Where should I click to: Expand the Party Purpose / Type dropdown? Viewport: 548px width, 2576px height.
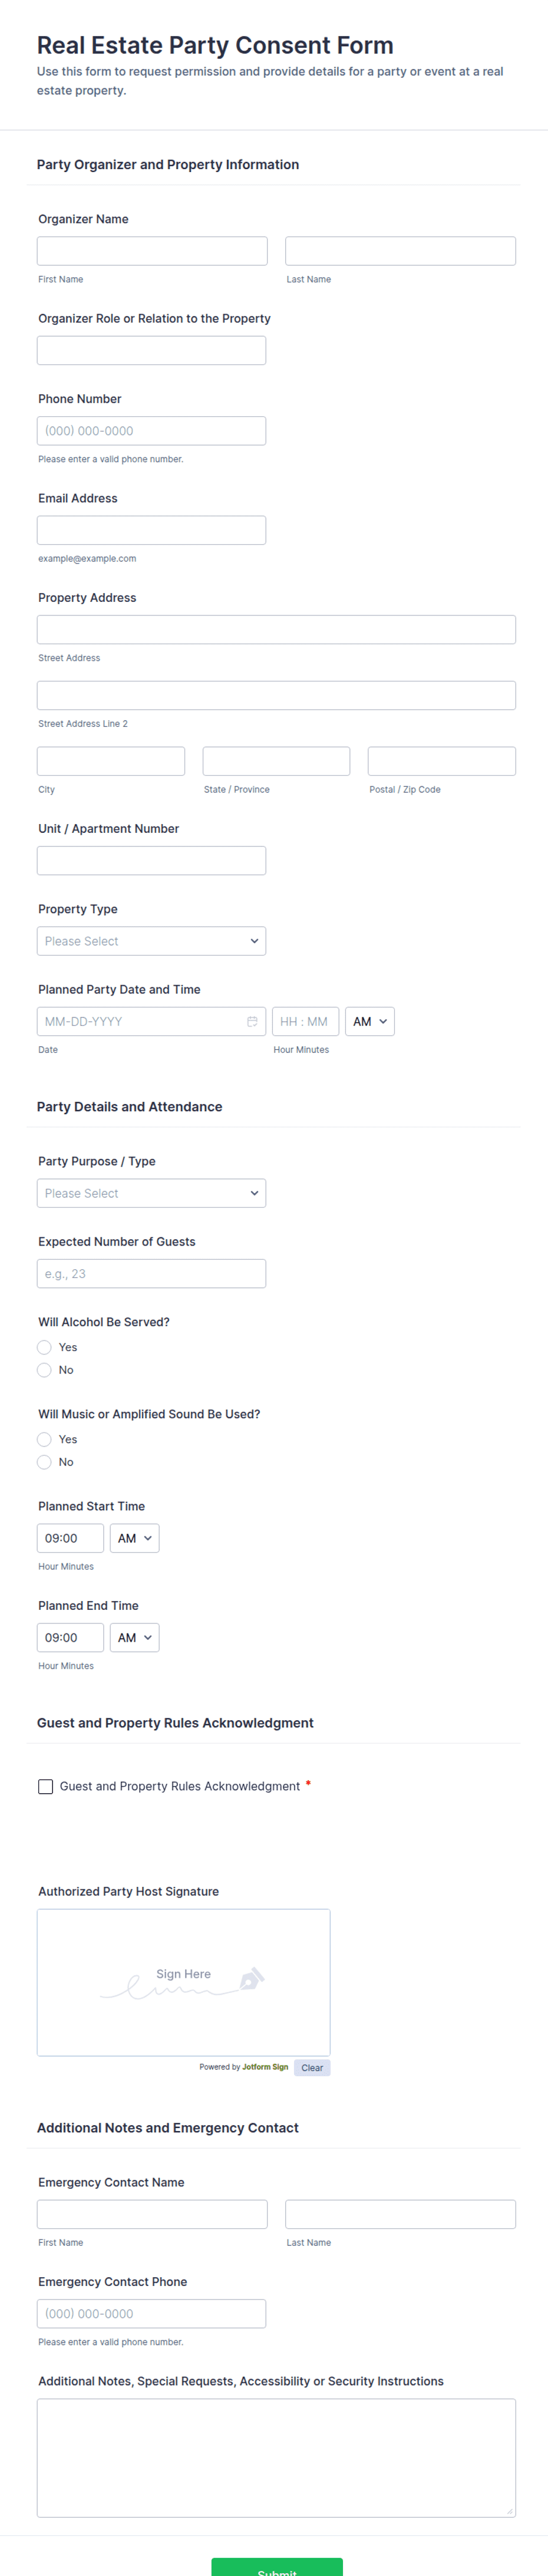coord(151,1193)
